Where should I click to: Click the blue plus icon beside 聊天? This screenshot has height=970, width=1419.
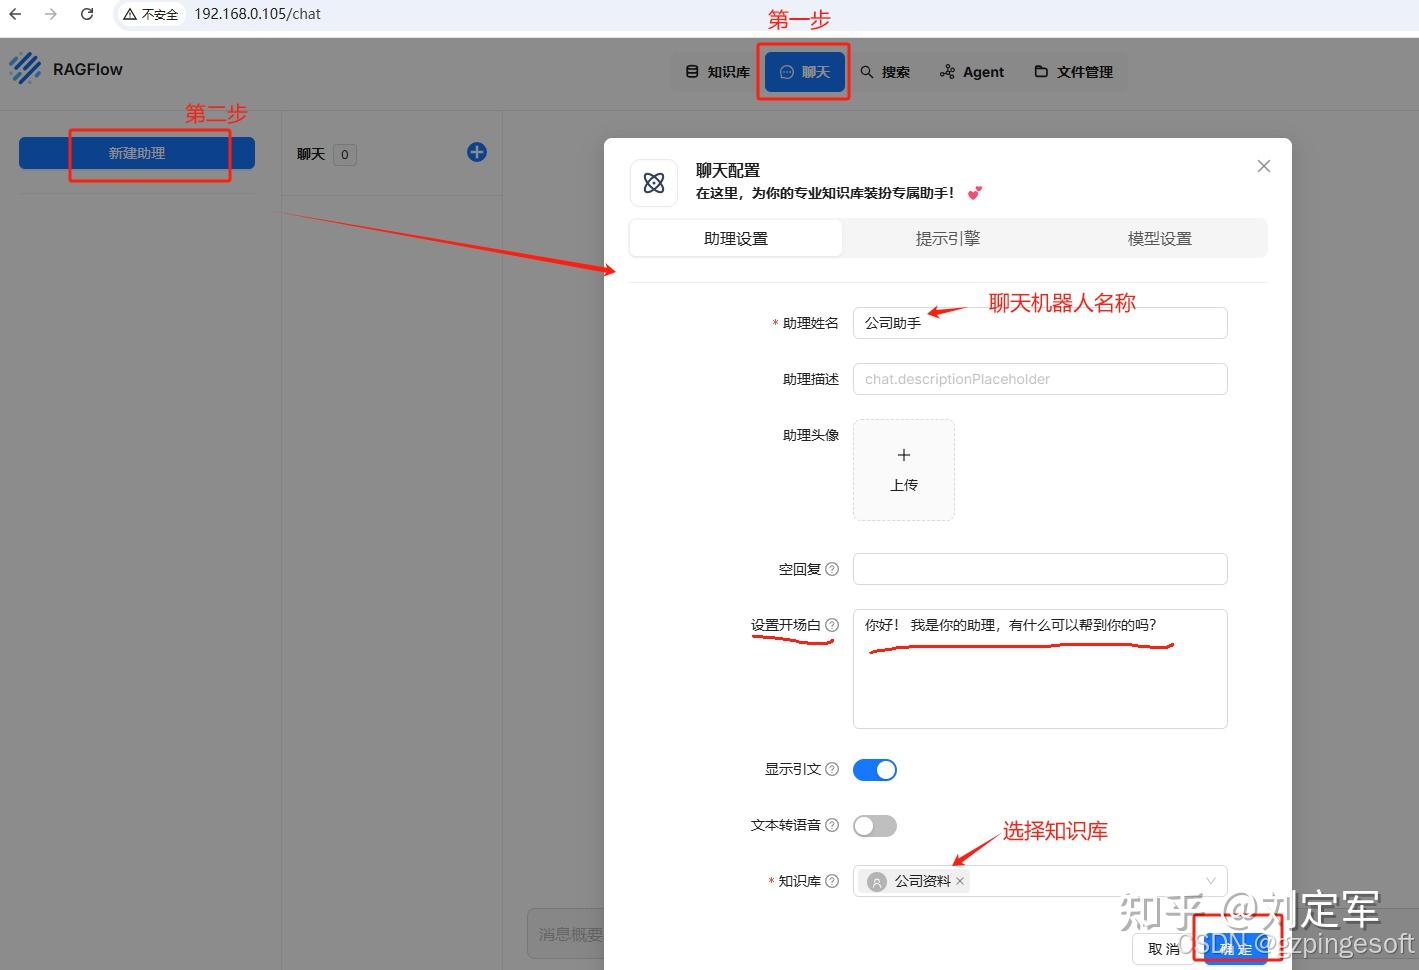pyautogui.click(x=477, y=152)
